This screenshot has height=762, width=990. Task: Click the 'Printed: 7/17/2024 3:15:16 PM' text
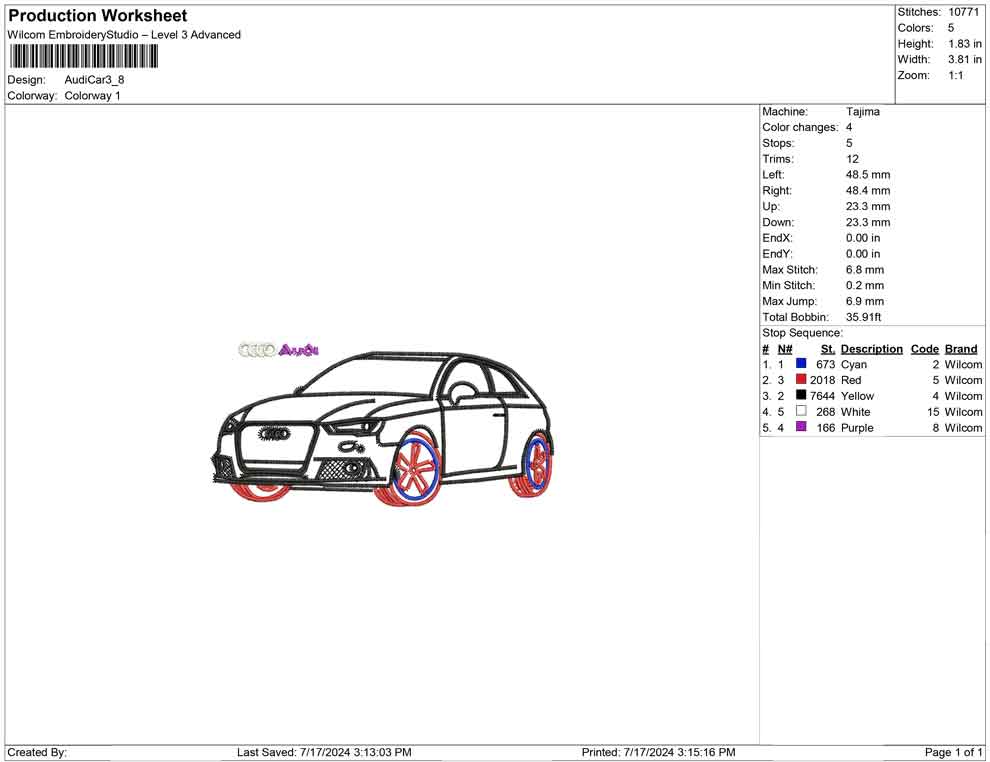tap(659, 753)
